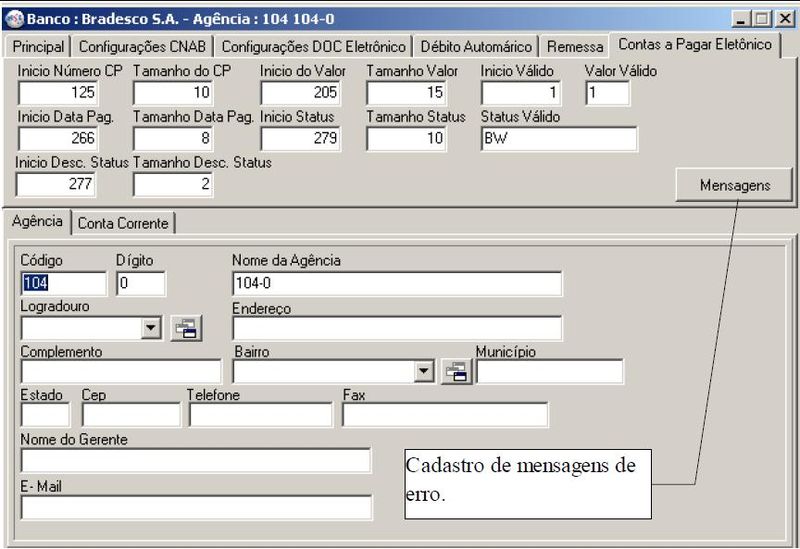Screen dimensions: 800x549
Task: Open Logradouro lookup icon button
Action: [x=186, y=328]
